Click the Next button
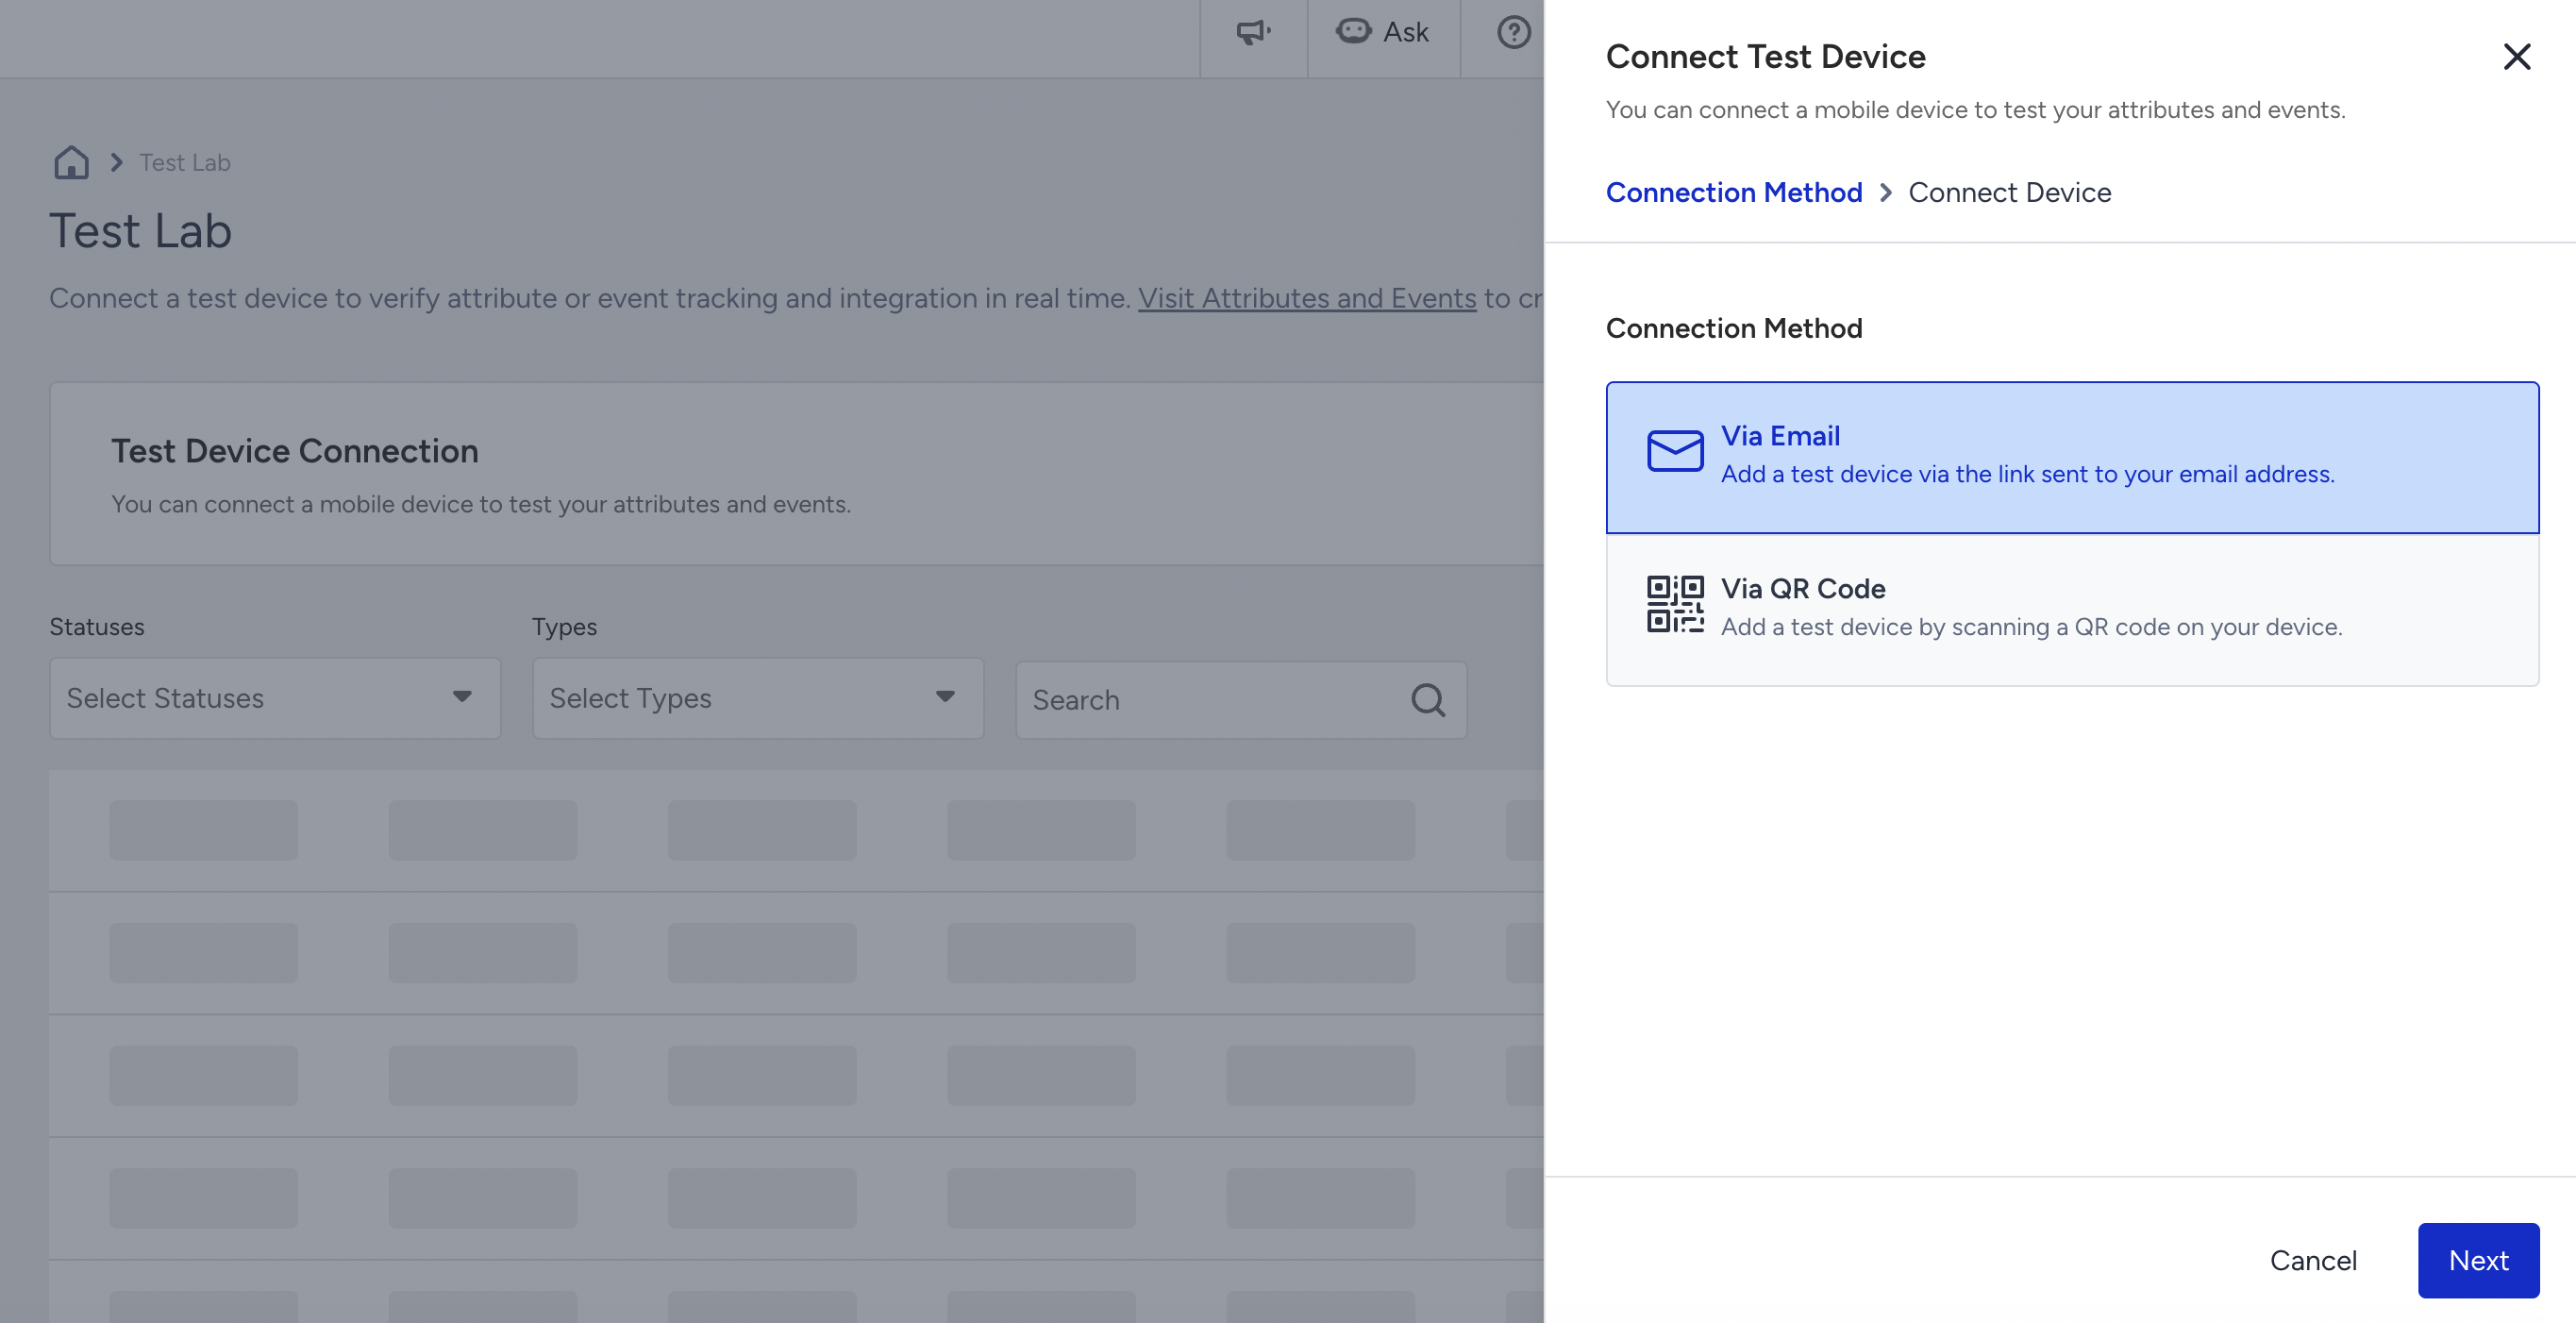The width and height of the screenshot is (2576, 1323). [2478, 1260]
